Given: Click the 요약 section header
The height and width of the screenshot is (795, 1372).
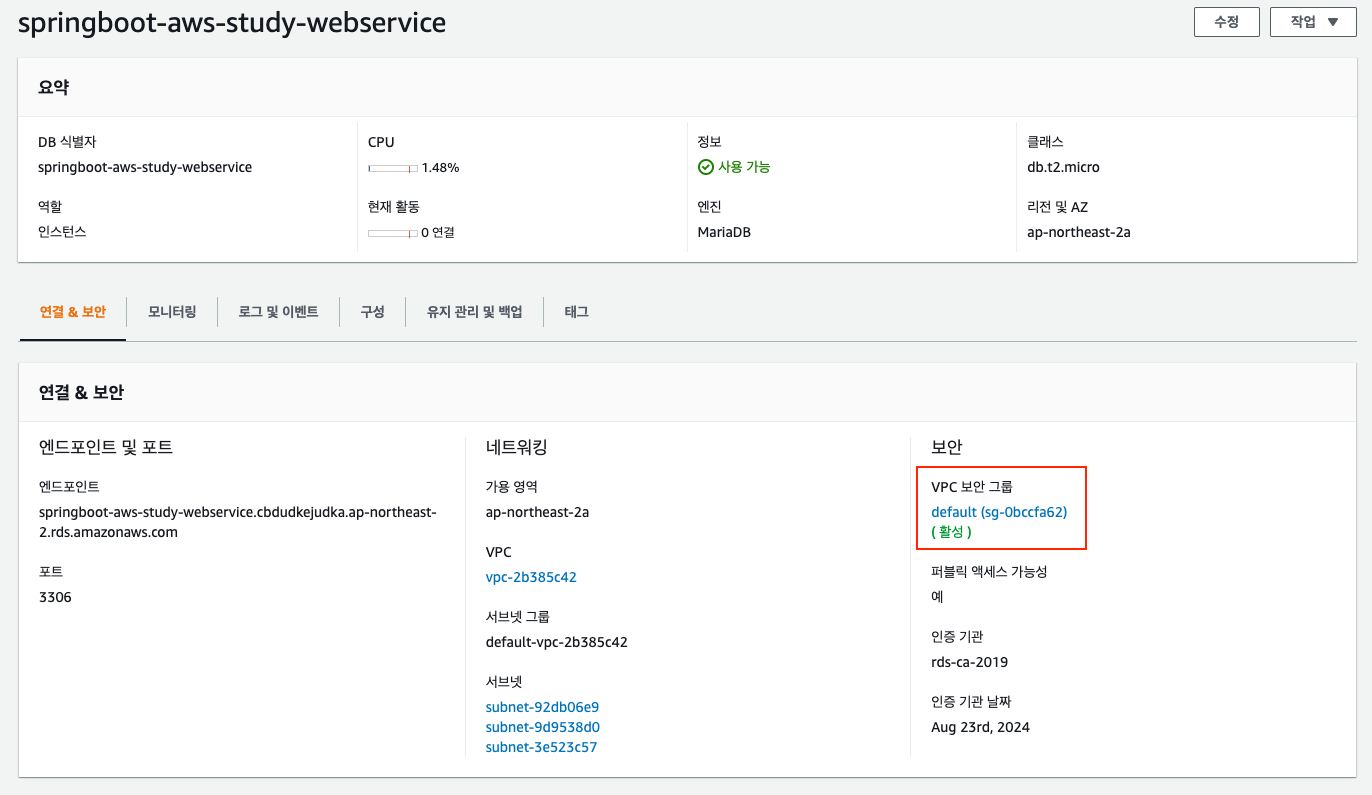Looking at the screenshot, I should [x=53, y=87].
